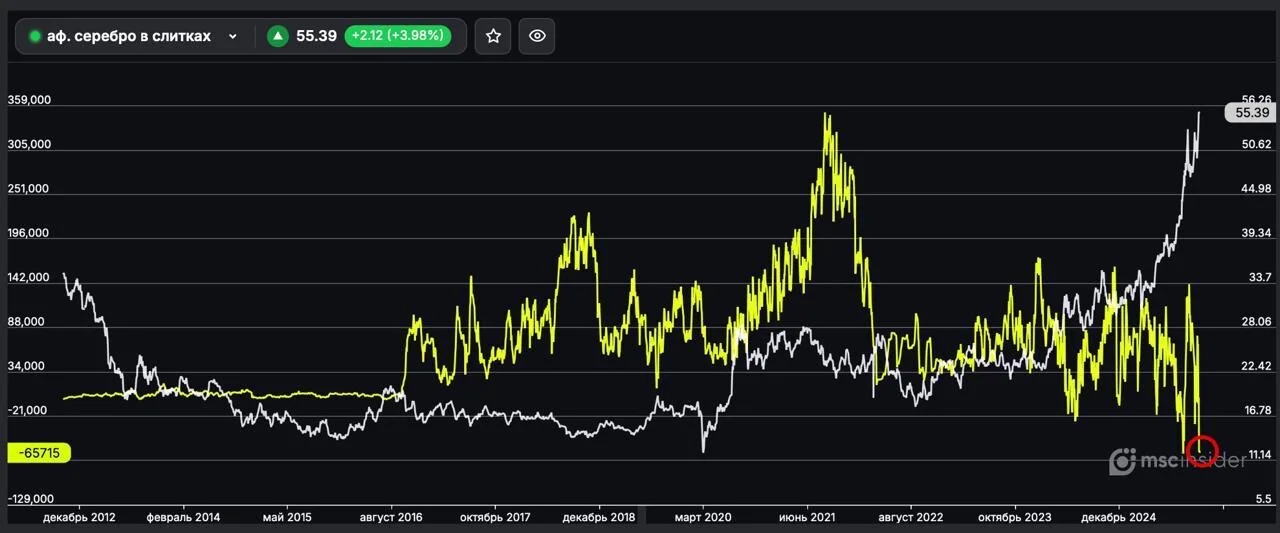Click the chevron beside the instrument name
Screen dimensions: 1280x533
[233, 36]
